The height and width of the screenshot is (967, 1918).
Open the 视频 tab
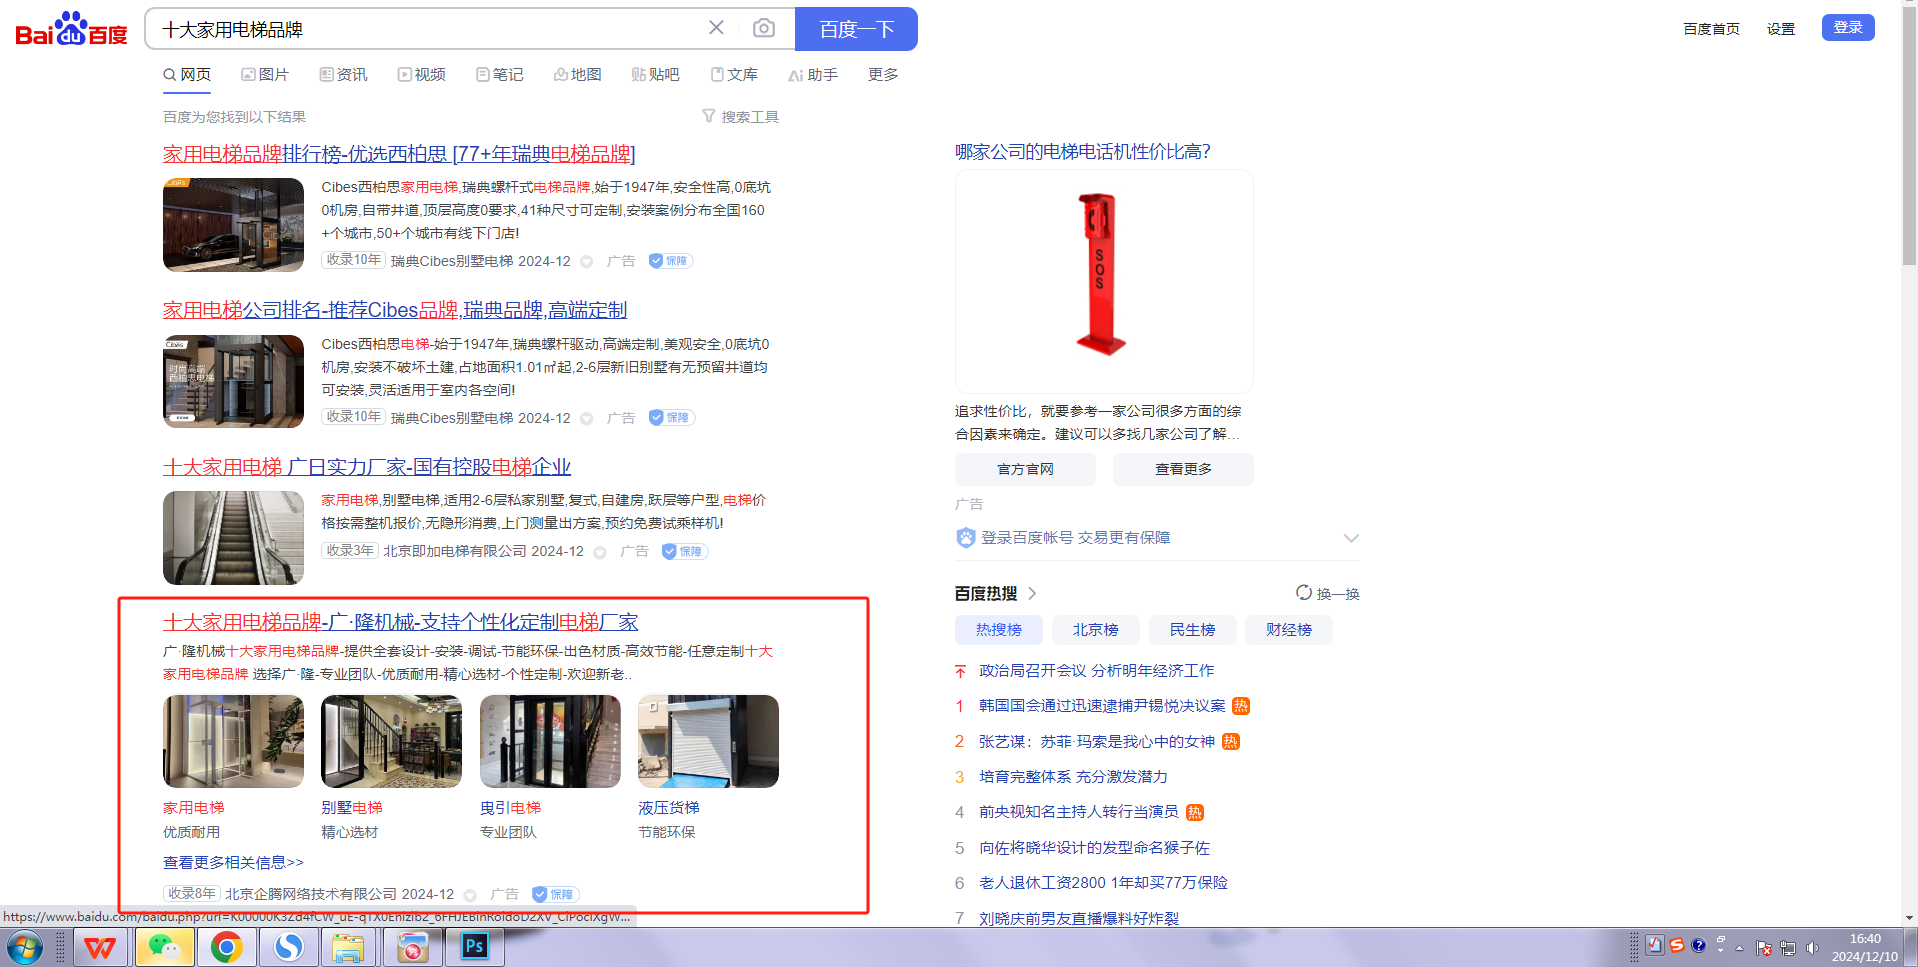tap(421, 75)
